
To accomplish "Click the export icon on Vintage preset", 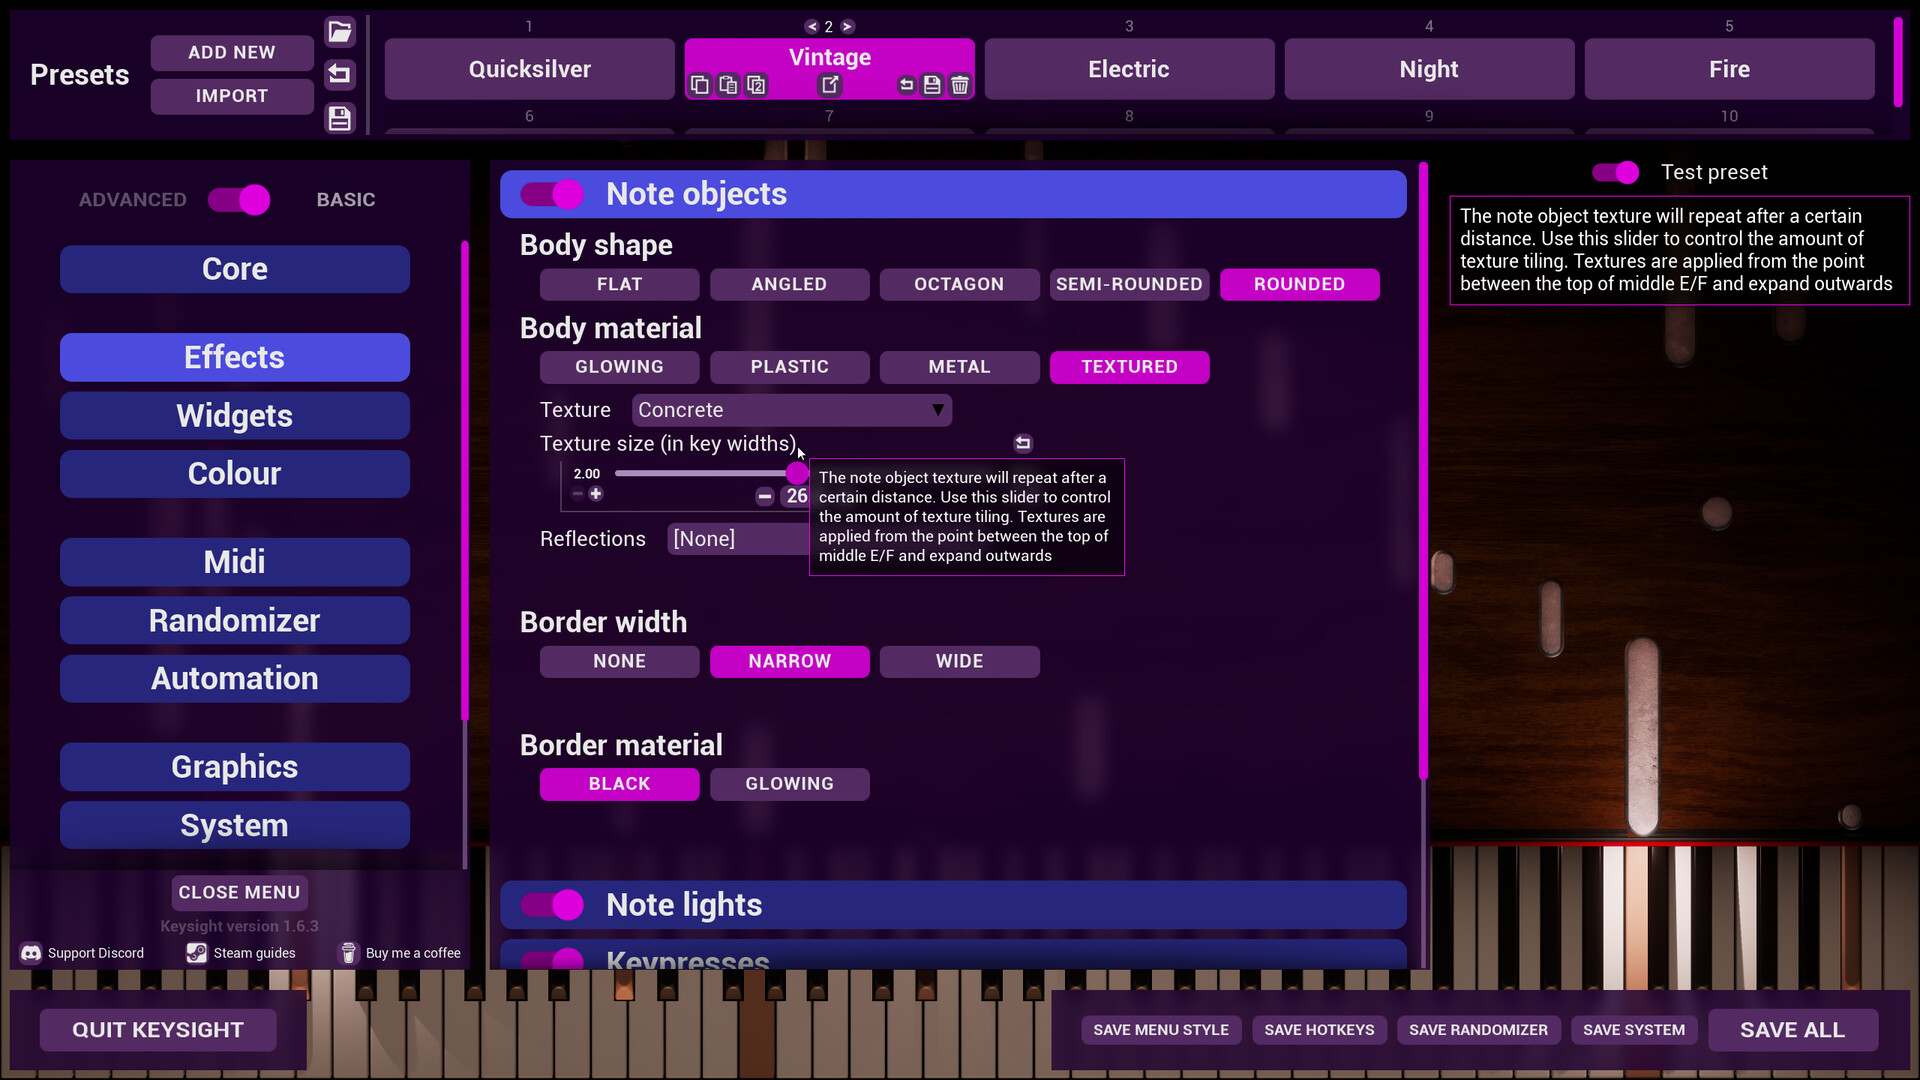I will [830, 85].
